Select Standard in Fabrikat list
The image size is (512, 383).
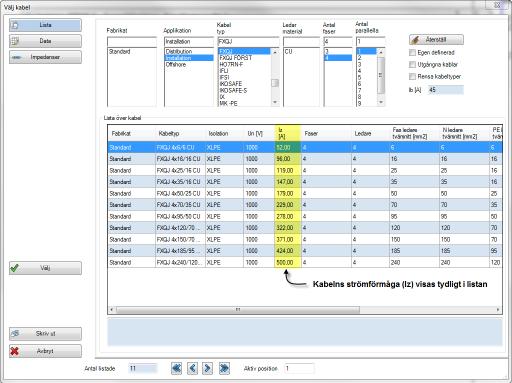132,52
